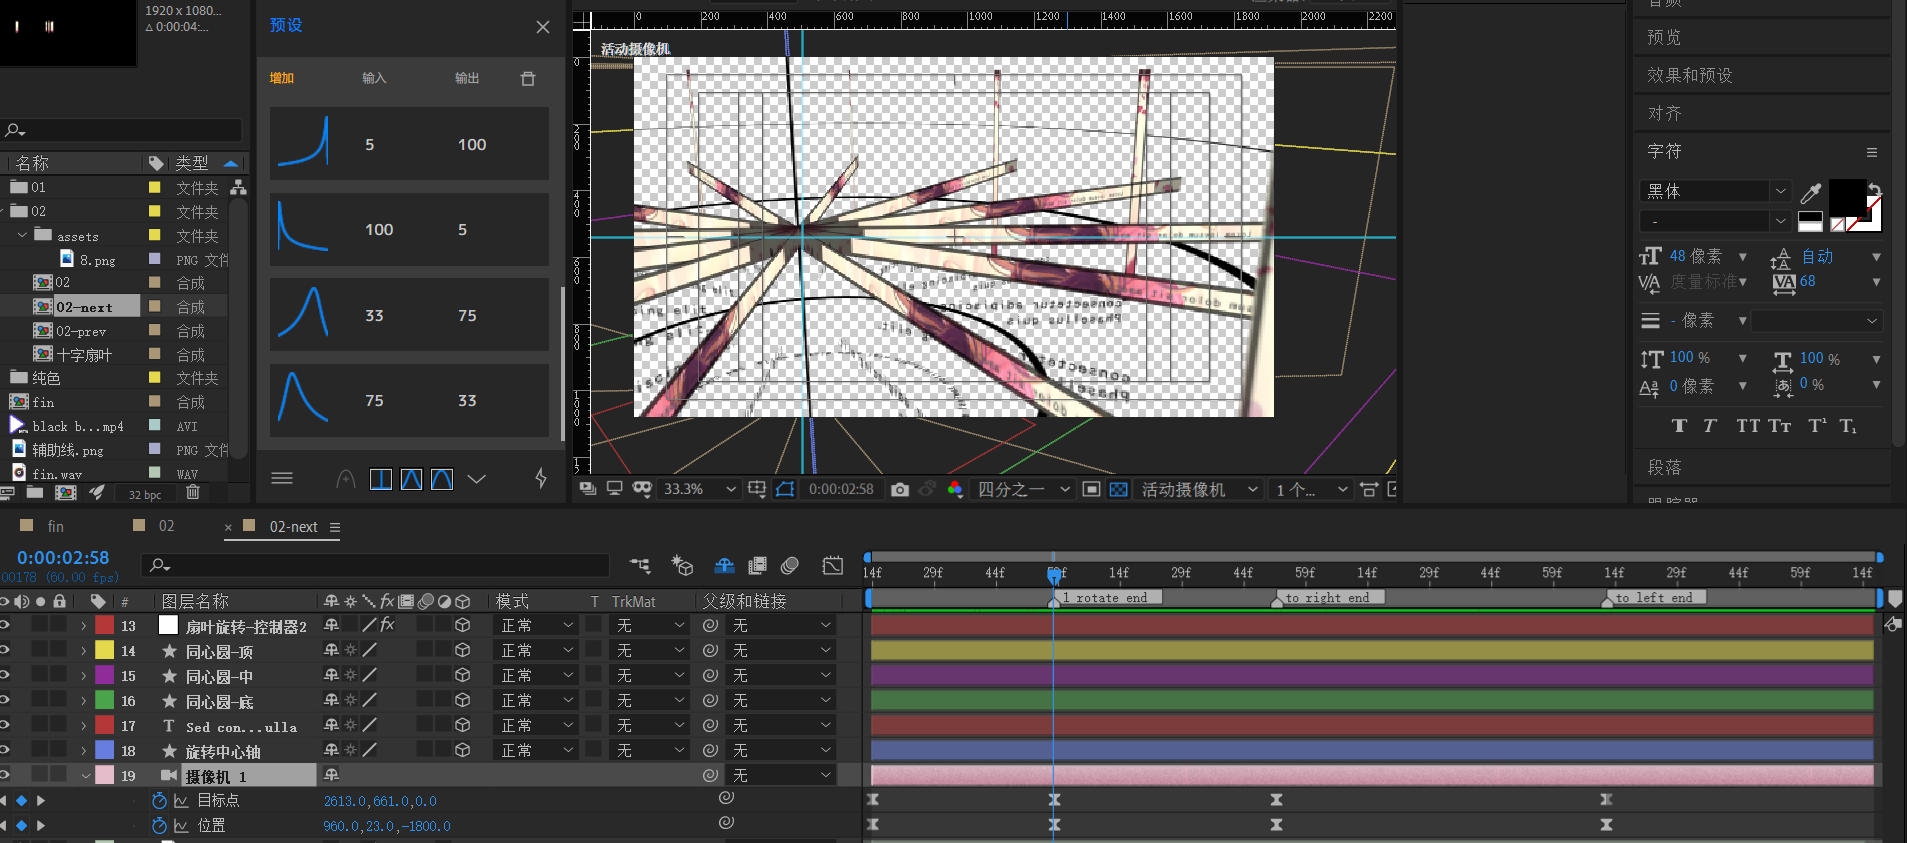This screenshot has width=1907, height=843.
Task: Open Character panel menu icon
Action: [1871, 152]
